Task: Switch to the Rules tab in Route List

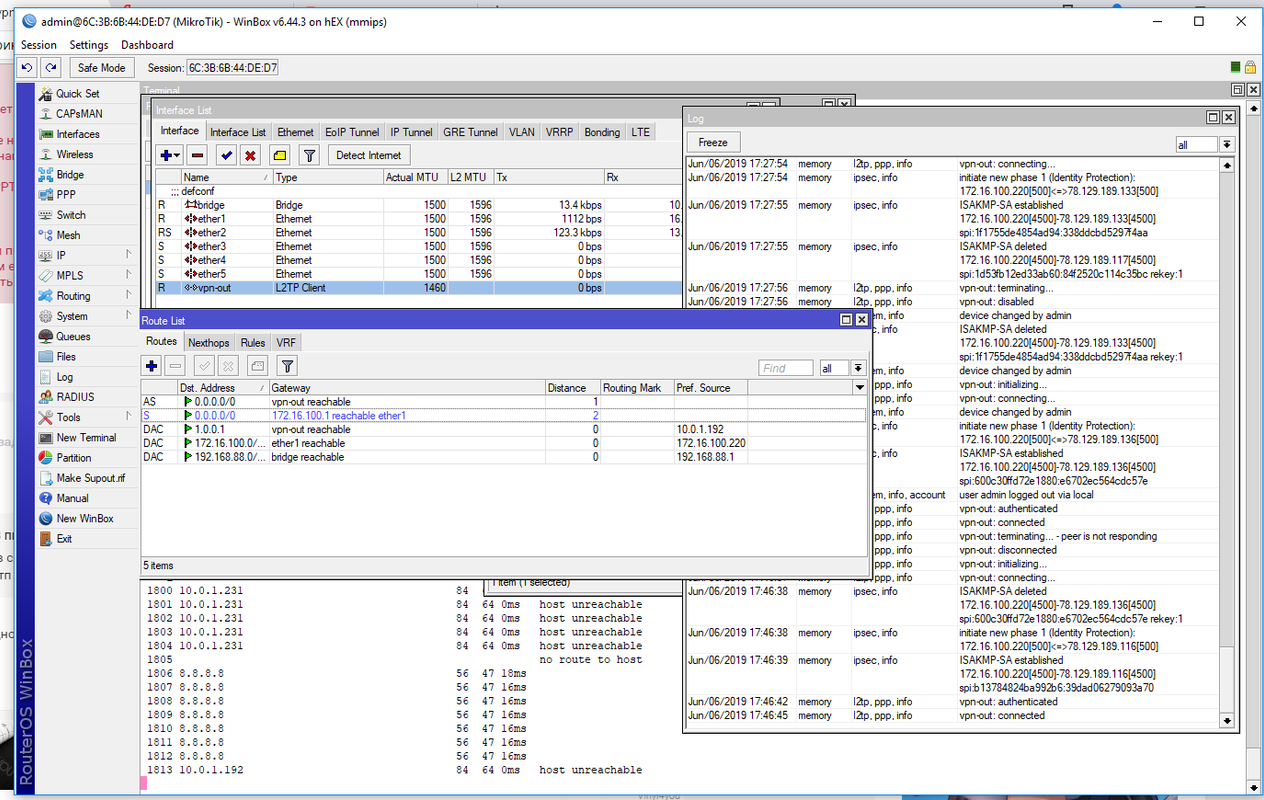Action: 252,343
